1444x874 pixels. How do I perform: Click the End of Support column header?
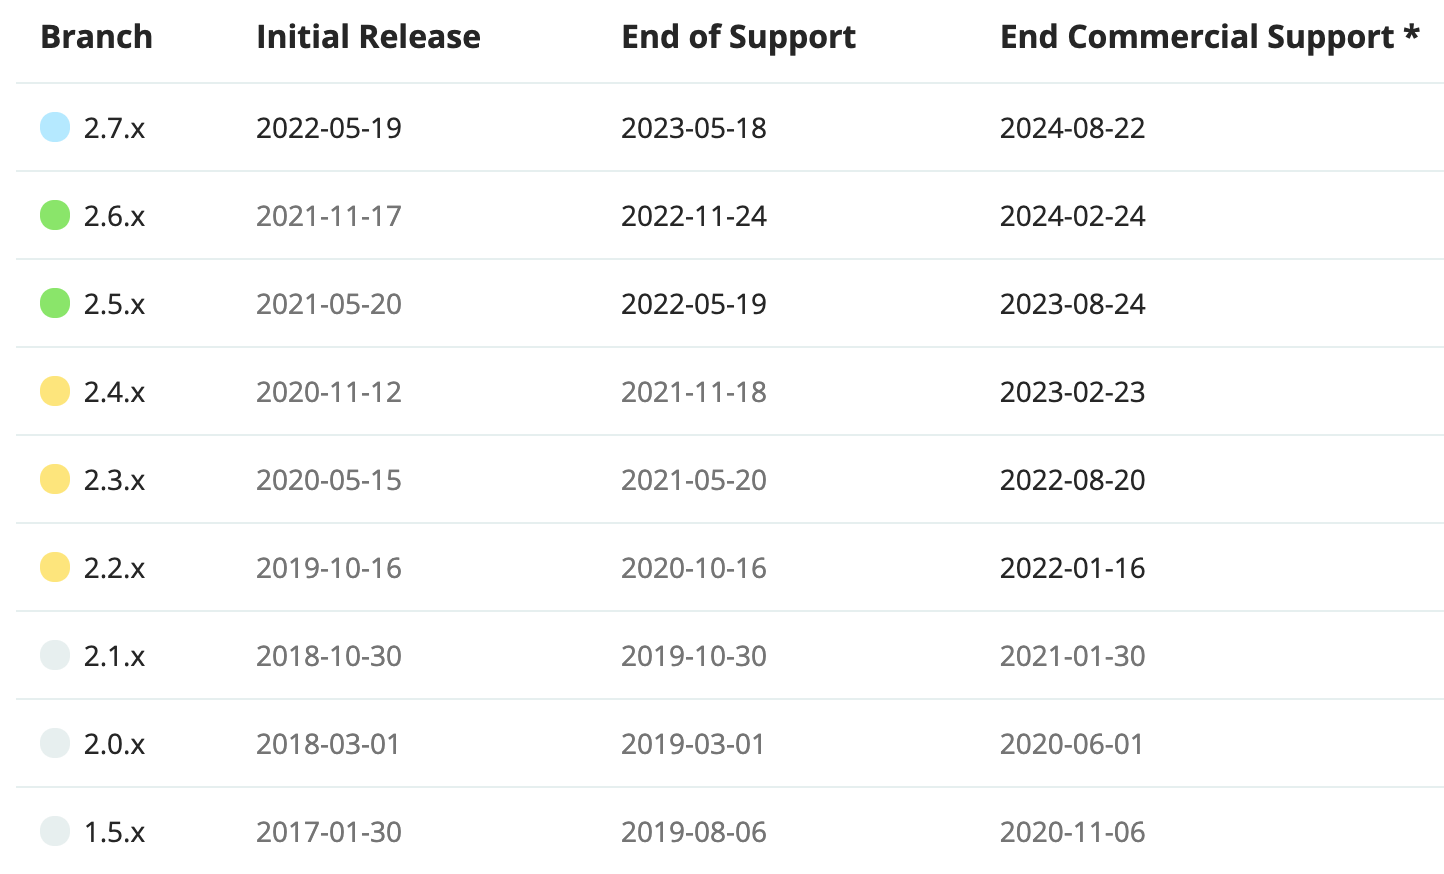point(738,38)
